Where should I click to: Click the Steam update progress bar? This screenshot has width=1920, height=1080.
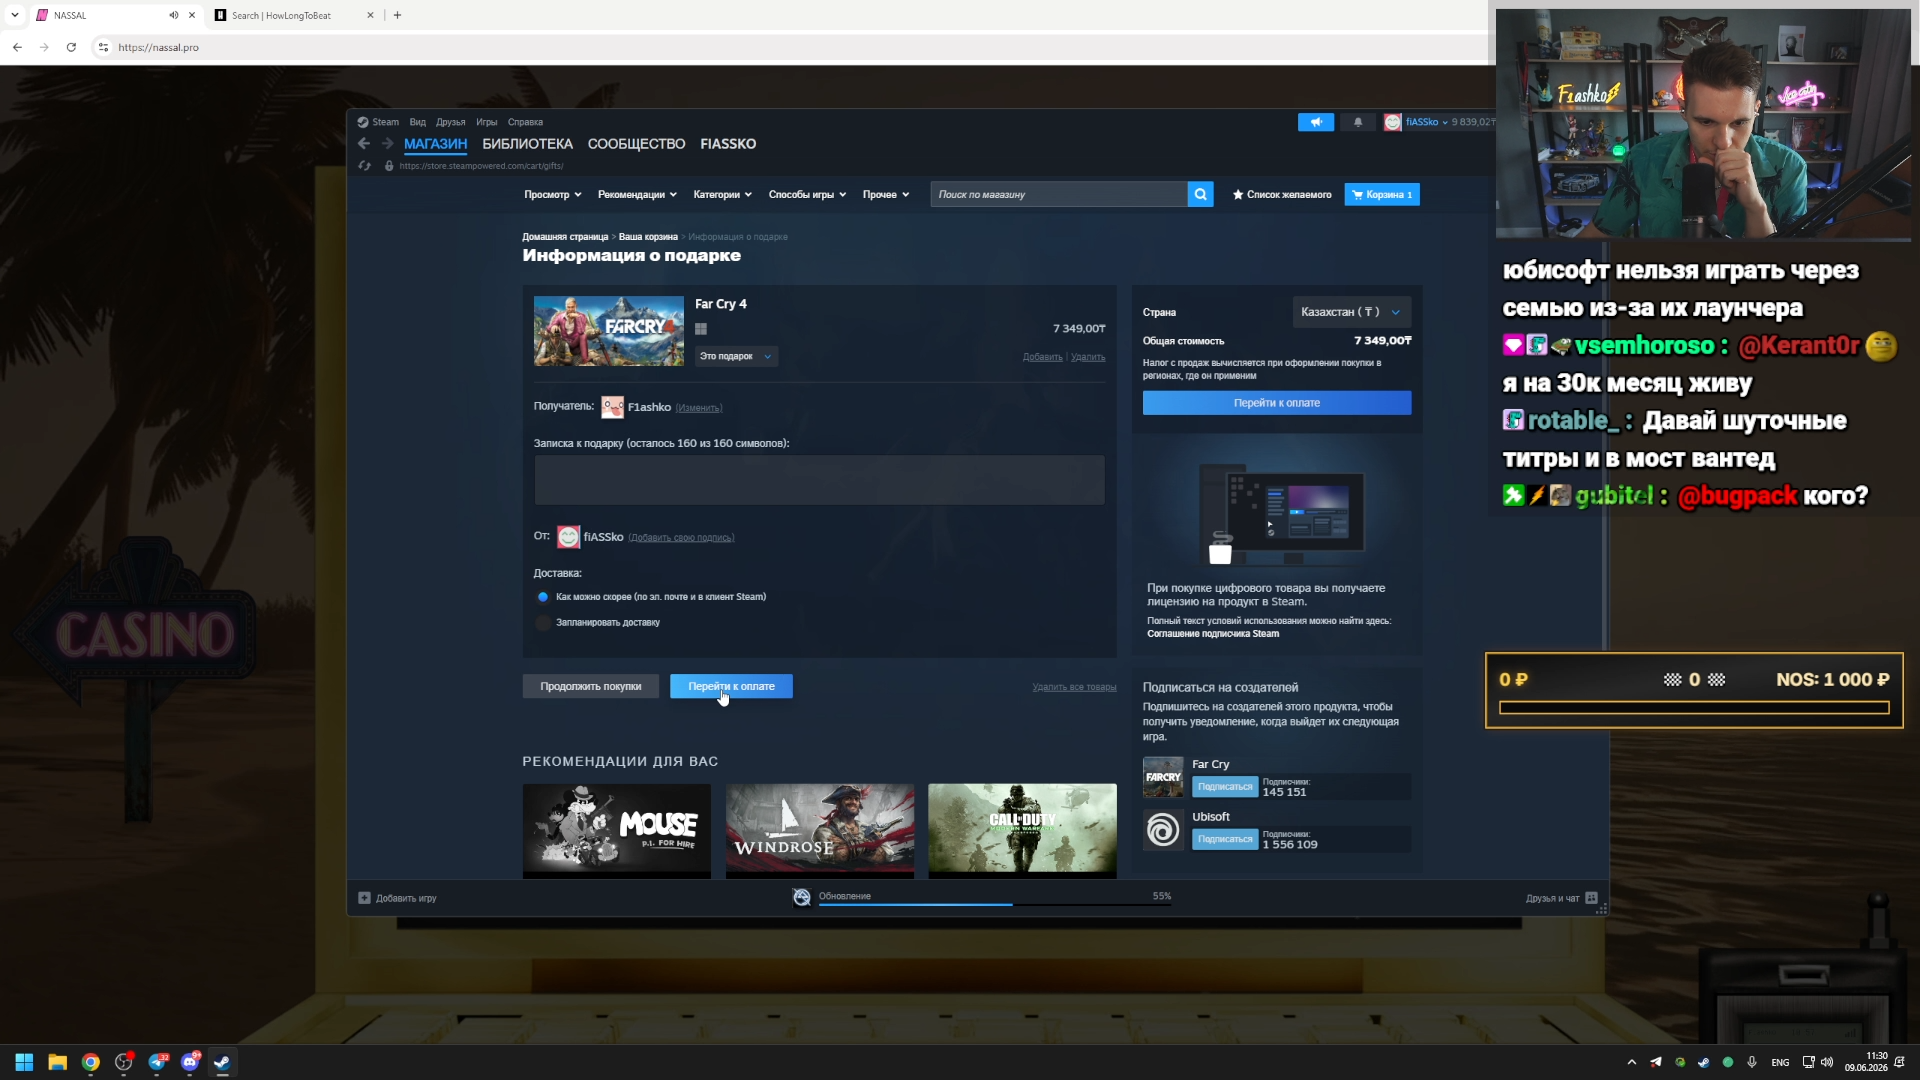995,904
